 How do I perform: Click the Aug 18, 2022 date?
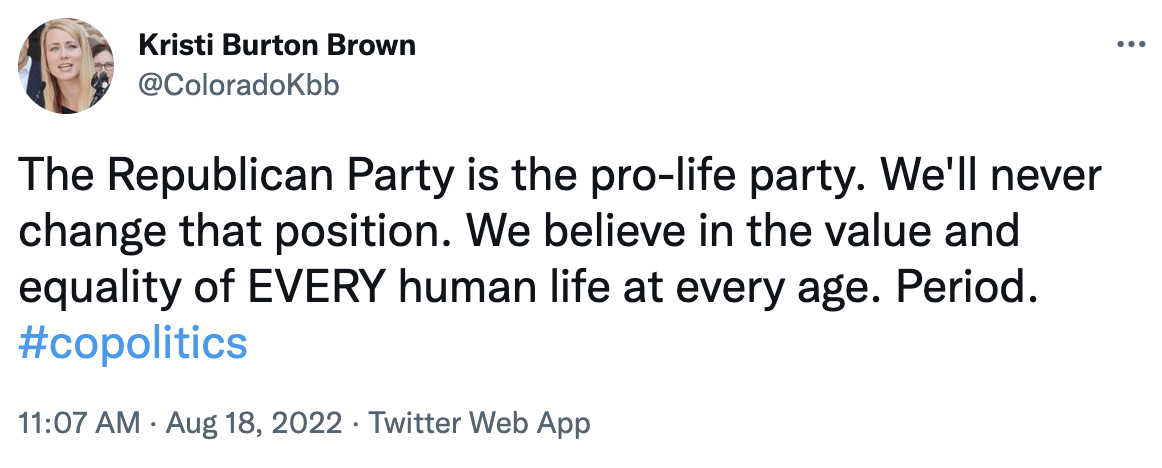[255, 423]
